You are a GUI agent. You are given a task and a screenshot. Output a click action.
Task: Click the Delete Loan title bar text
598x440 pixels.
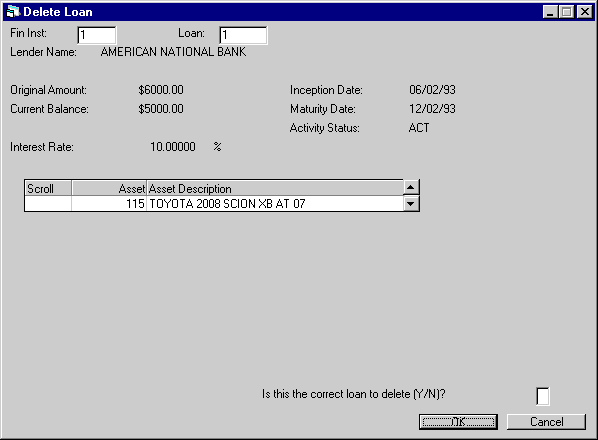[x=58, y=12]
